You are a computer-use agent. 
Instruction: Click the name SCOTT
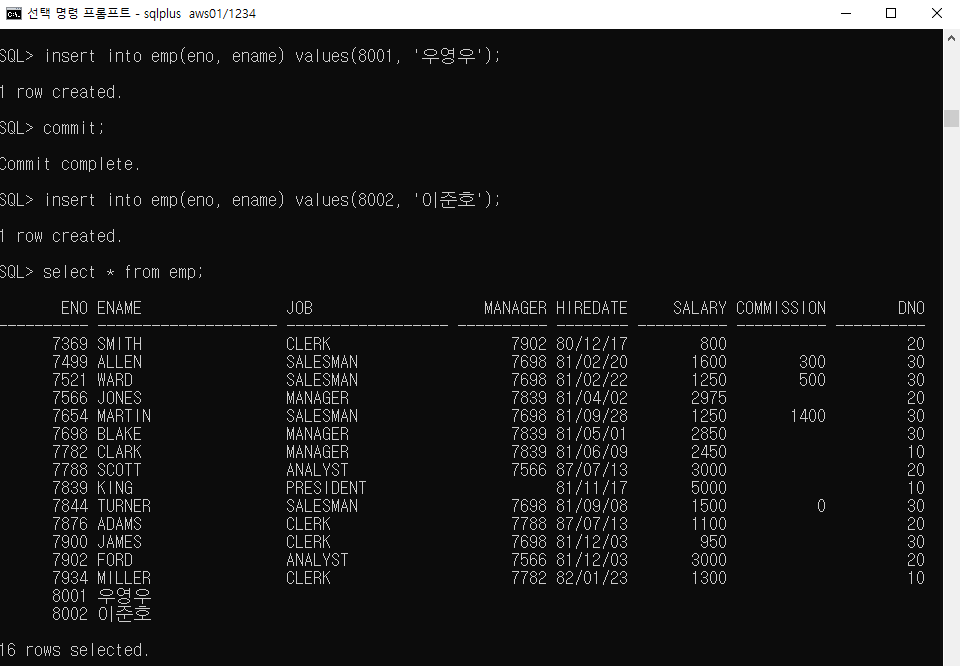tap(119, 470)
